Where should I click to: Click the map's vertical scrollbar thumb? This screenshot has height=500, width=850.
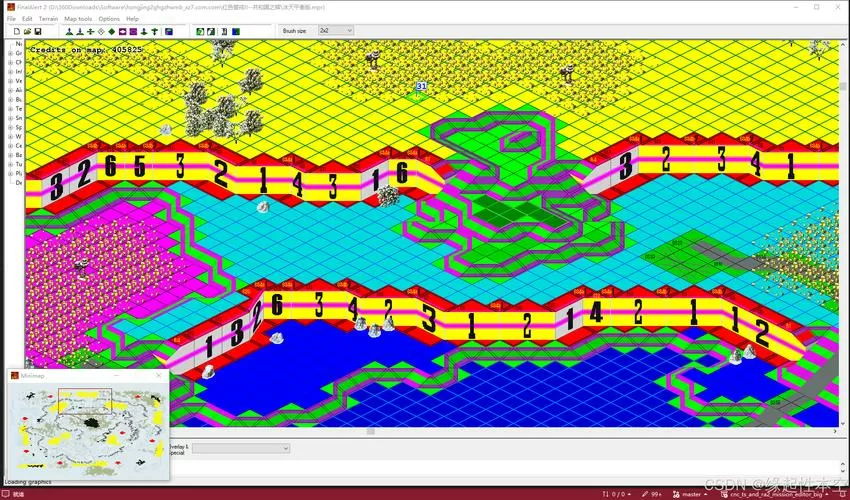[x=843, y=86]
